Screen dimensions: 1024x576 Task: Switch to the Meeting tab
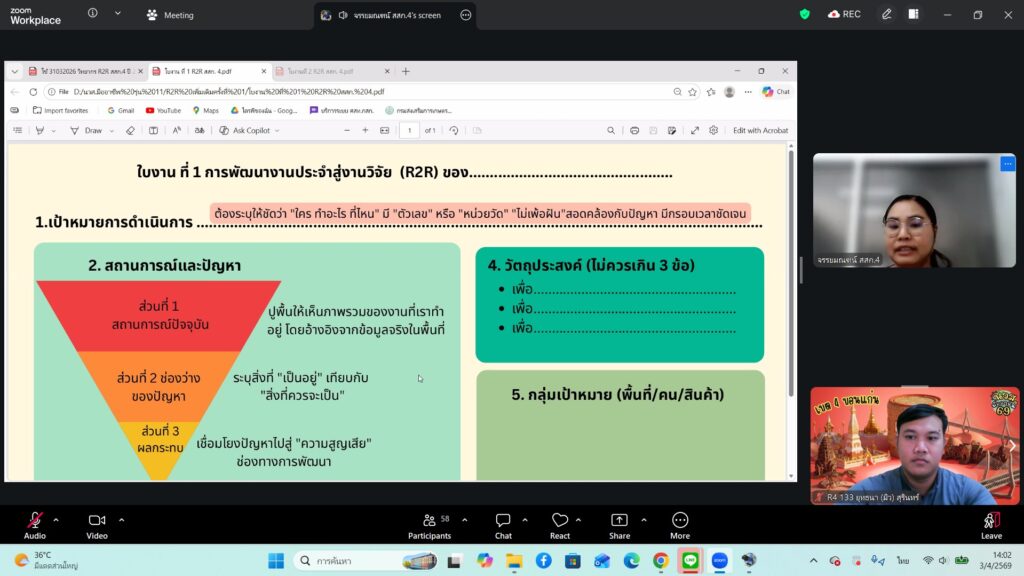(170, 15)
